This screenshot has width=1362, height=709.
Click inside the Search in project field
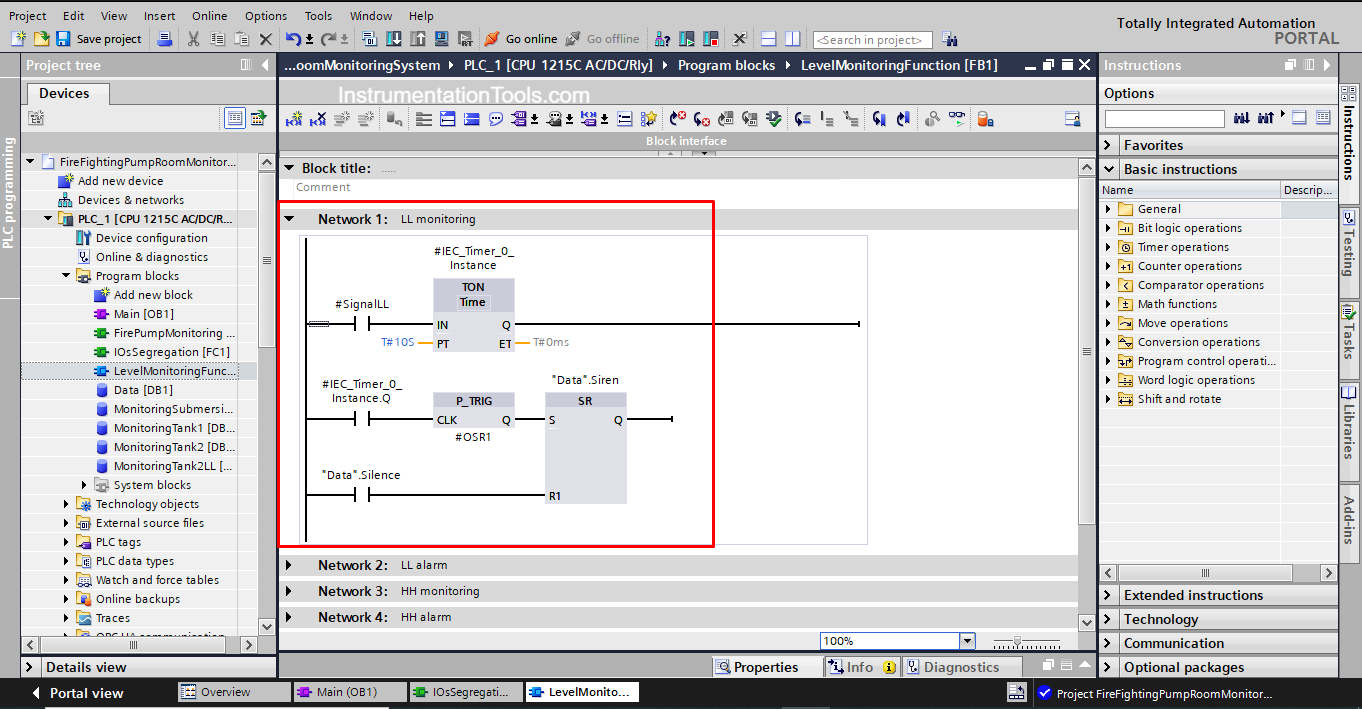(x=871, y=40)
